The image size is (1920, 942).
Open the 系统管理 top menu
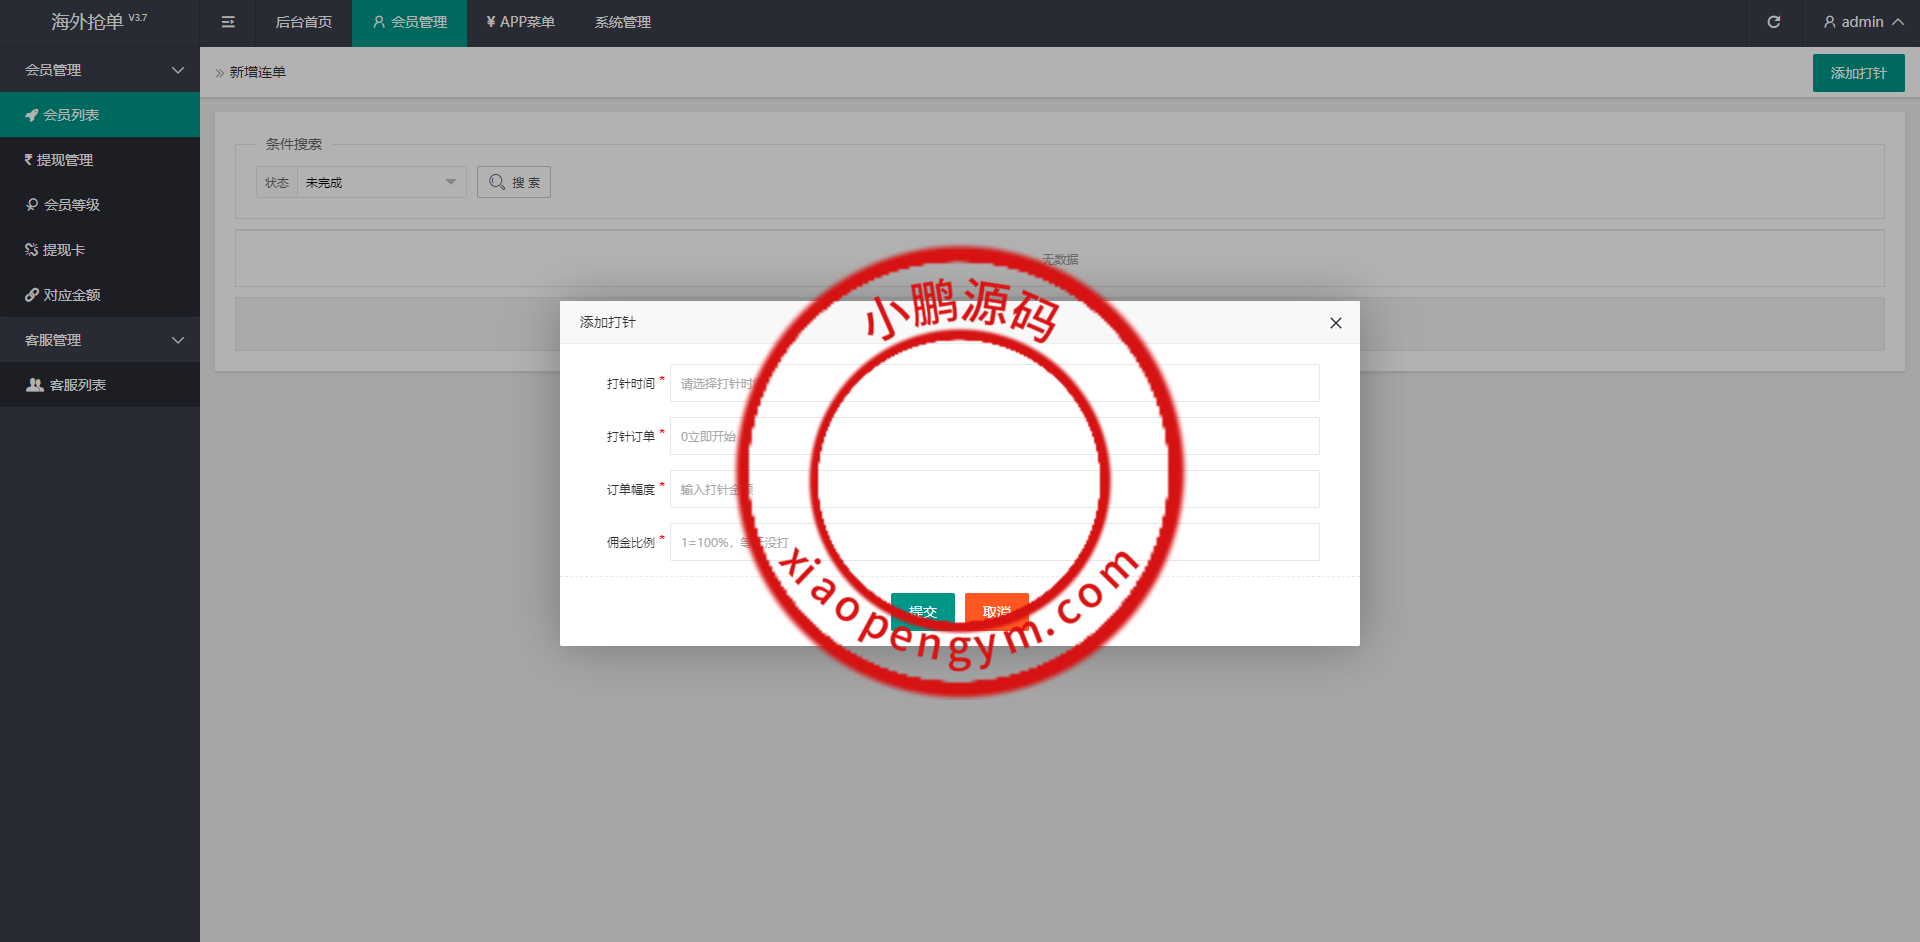tap(622, 22)
